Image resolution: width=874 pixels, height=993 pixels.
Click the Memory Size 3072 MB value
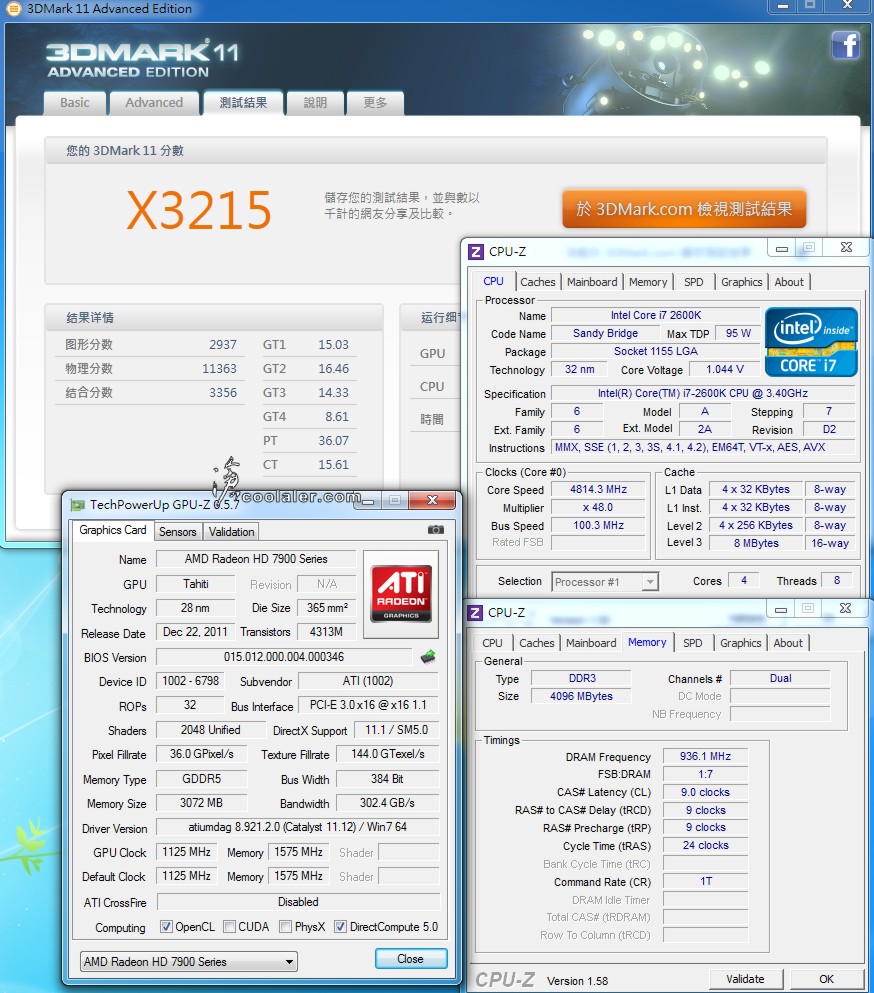201,803
